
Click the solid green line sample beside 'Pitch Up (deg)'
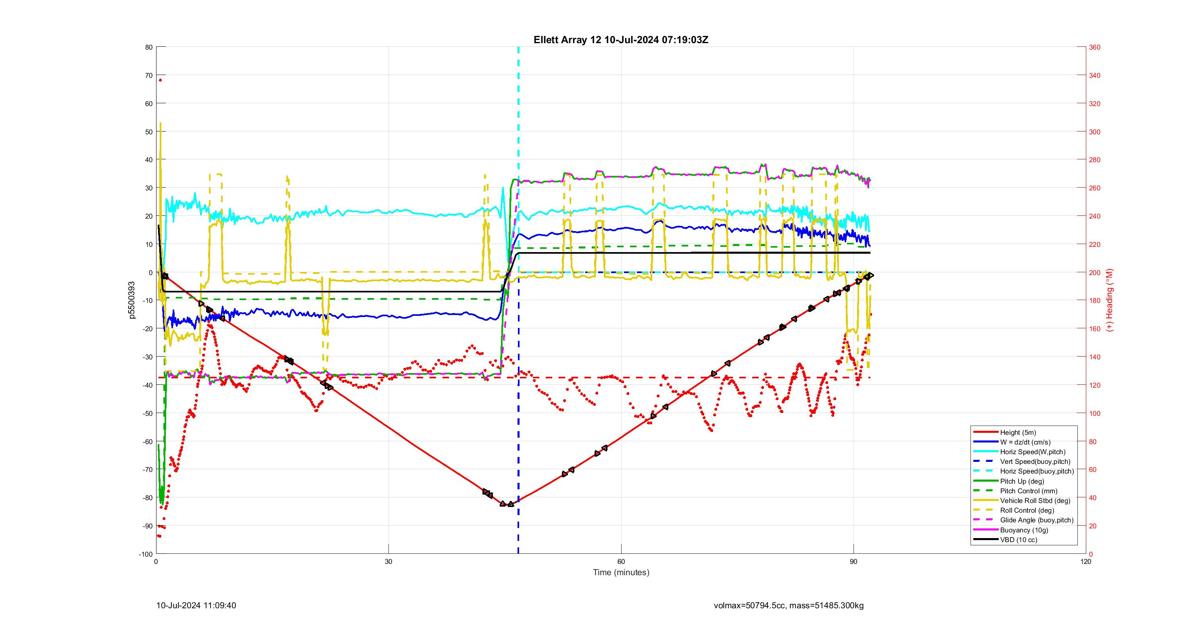click(x=986, y=481)
